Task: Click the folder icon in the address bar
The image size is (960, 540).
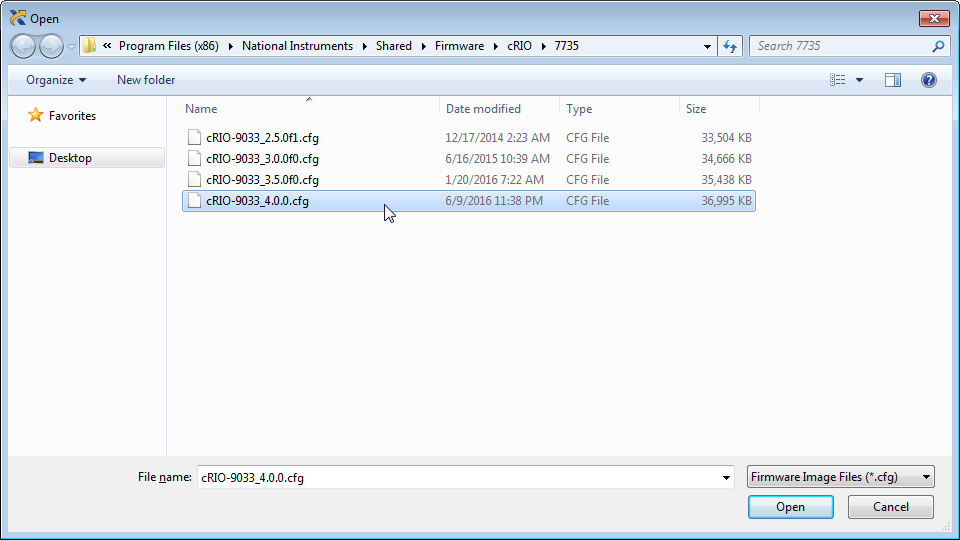Action: (x=89, y=46)
